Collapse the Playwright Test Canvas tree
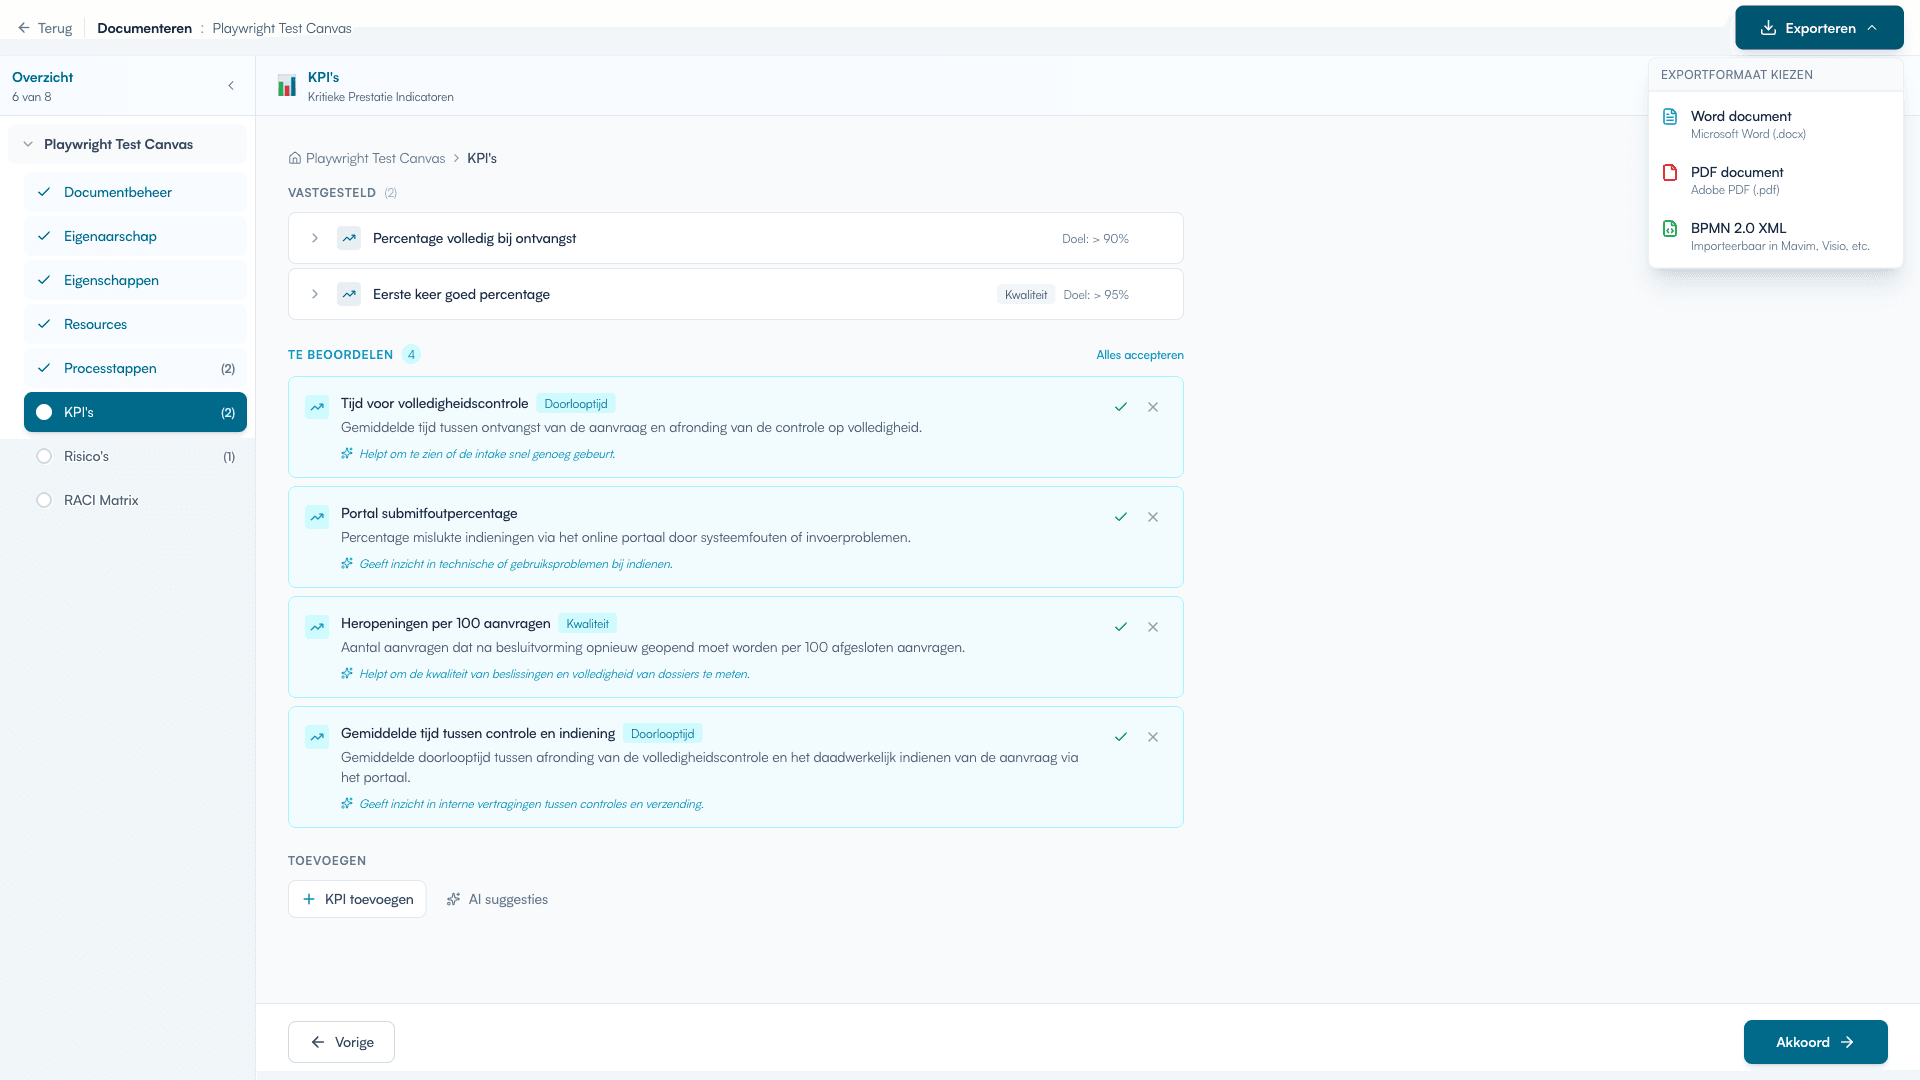 click(x=28, y=144)
